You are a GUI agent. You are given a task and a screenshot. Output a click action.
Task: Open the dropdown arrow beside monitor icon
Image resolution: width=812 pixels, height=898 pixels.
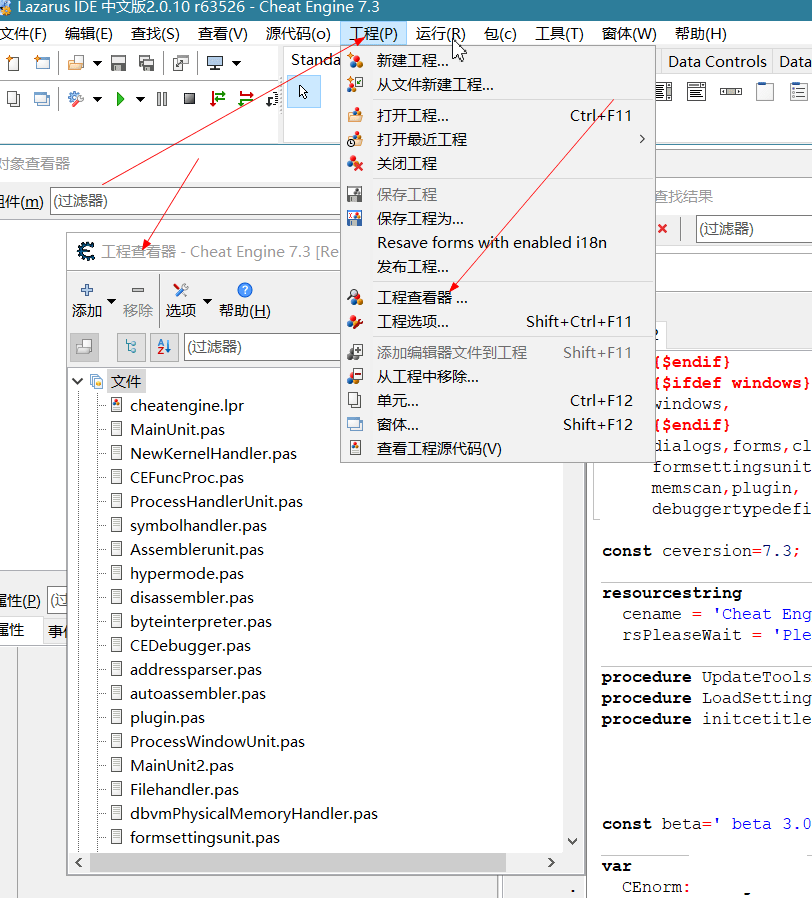236,64
